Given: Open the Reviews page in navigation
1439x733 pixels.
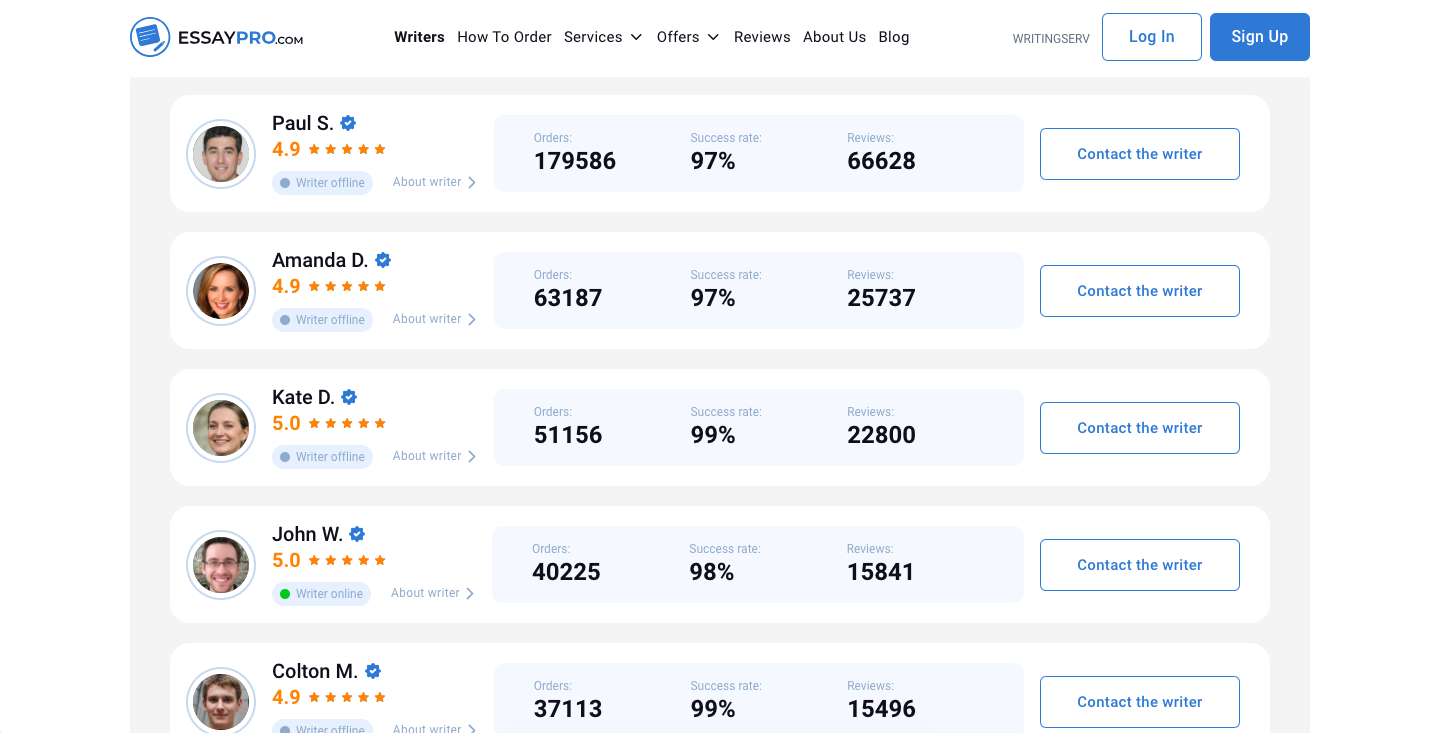Looking at the screenshot, I should coord(762,37).
